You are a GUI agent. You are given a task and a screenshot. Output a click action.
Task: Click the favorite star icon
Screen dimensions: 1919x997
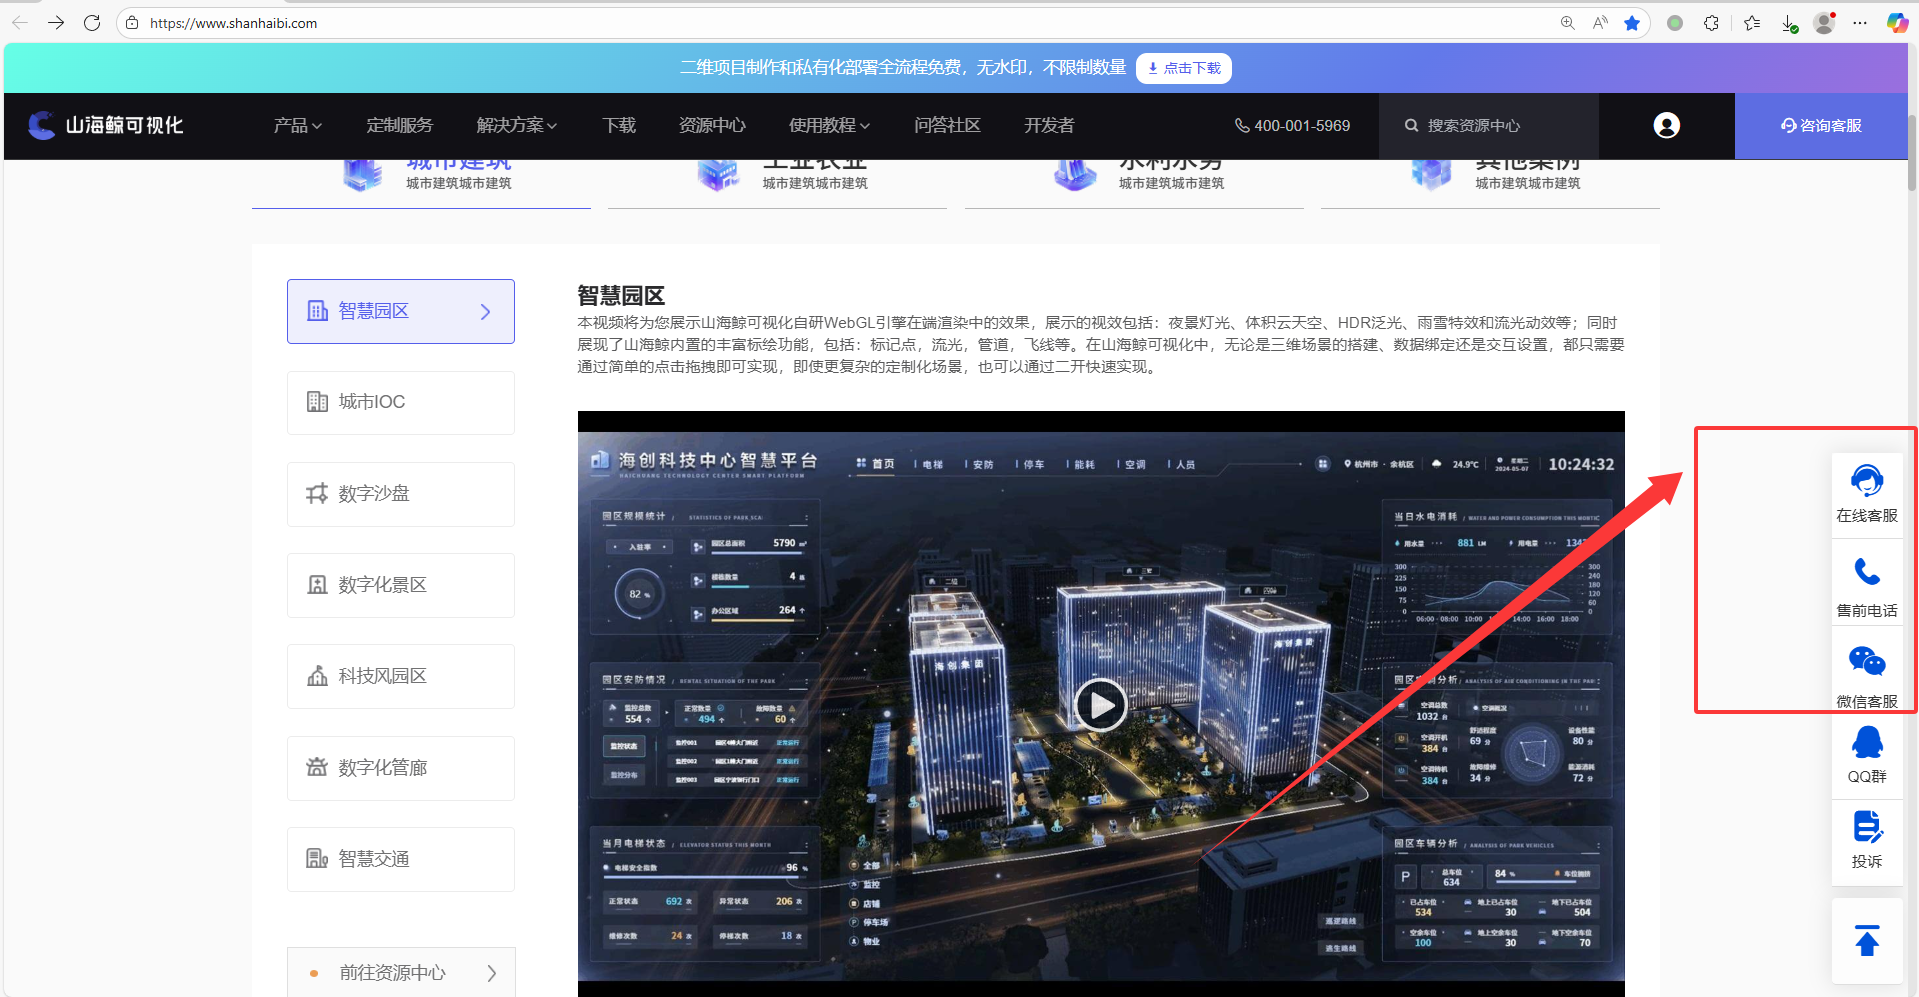point(1632,23)
